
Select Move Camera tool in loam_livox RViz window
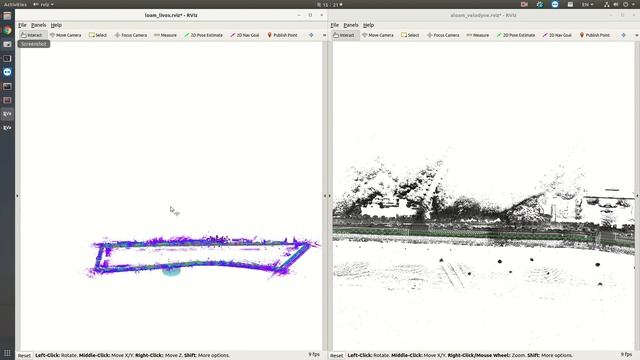[x=65, y=35]
